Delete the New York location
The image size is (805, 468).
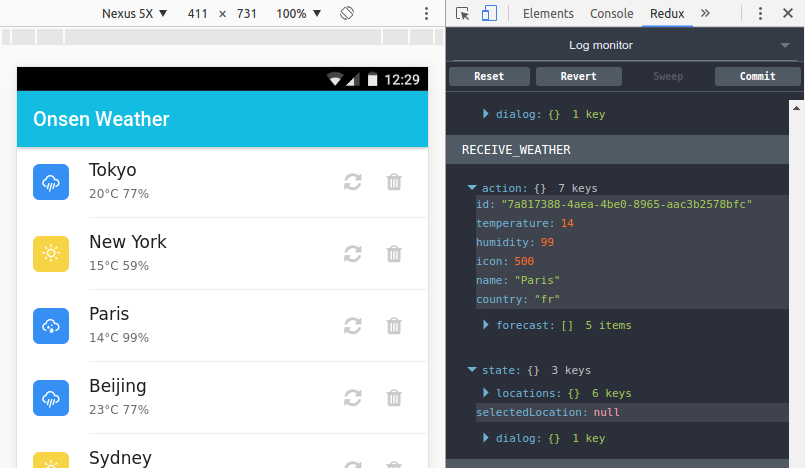tap(394, 254)
